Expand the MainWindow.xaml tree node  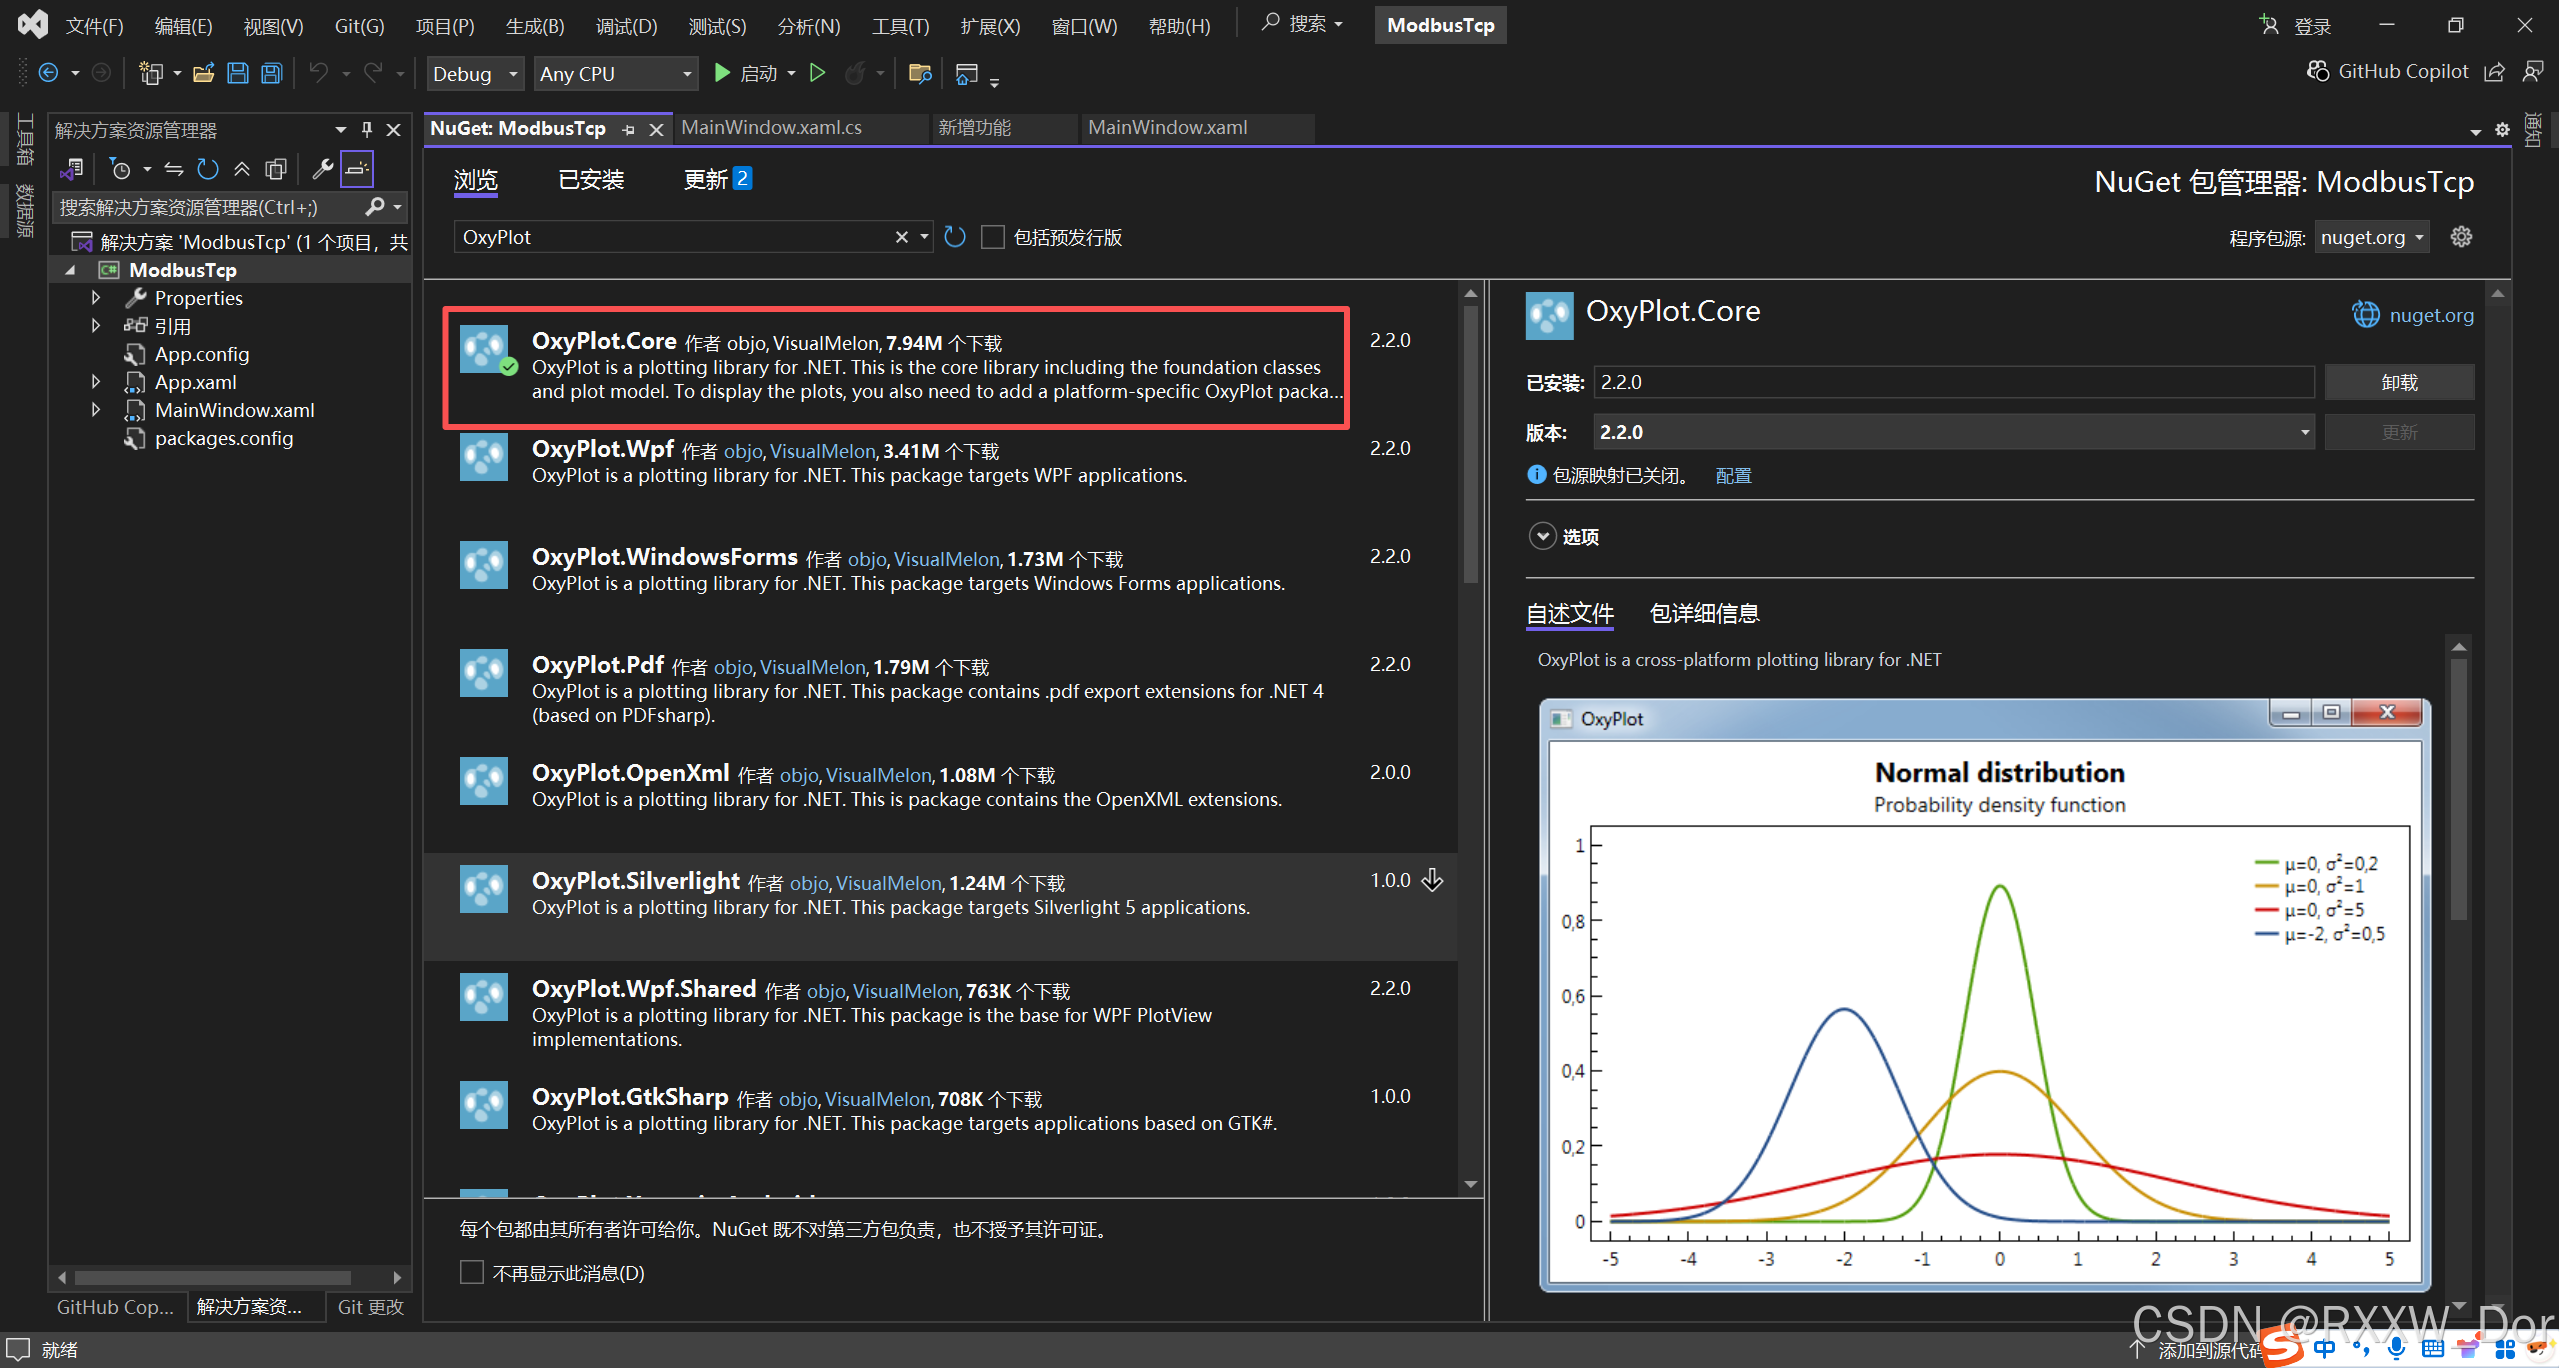tap(96, 409)
